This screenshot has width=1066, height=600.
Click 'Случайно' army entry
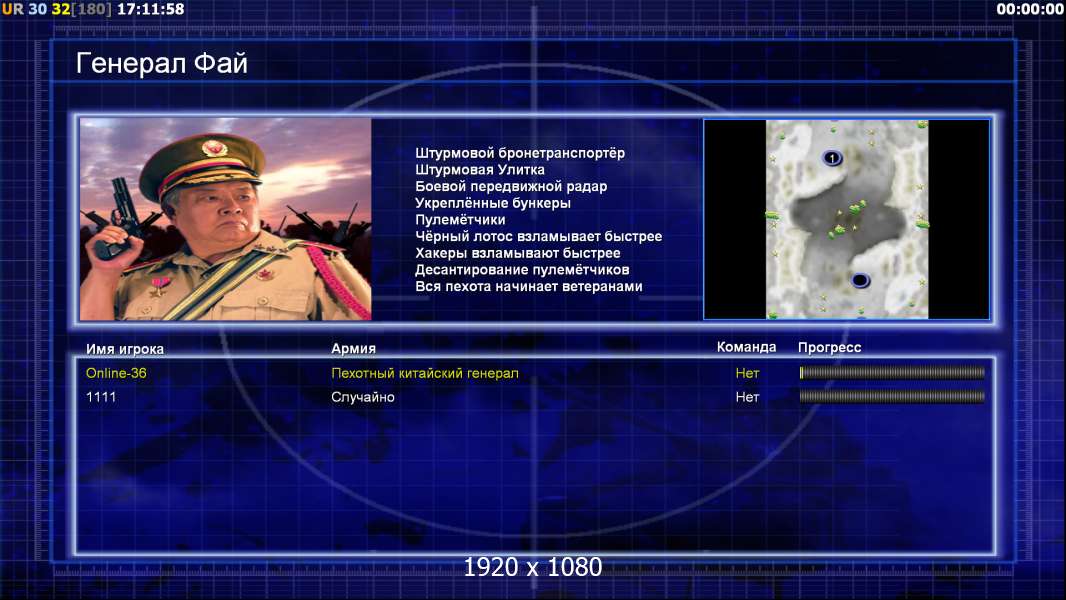363,397
